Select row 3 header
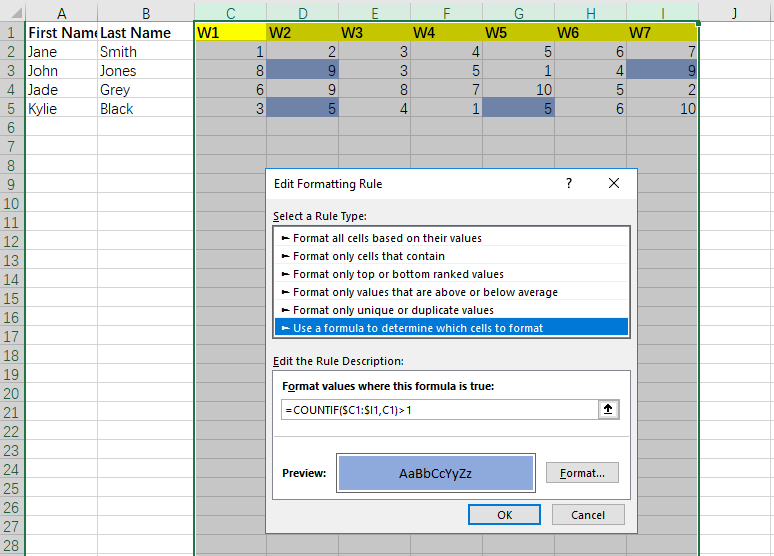Viewport: 774px width, 556px height. click(12, 71)
